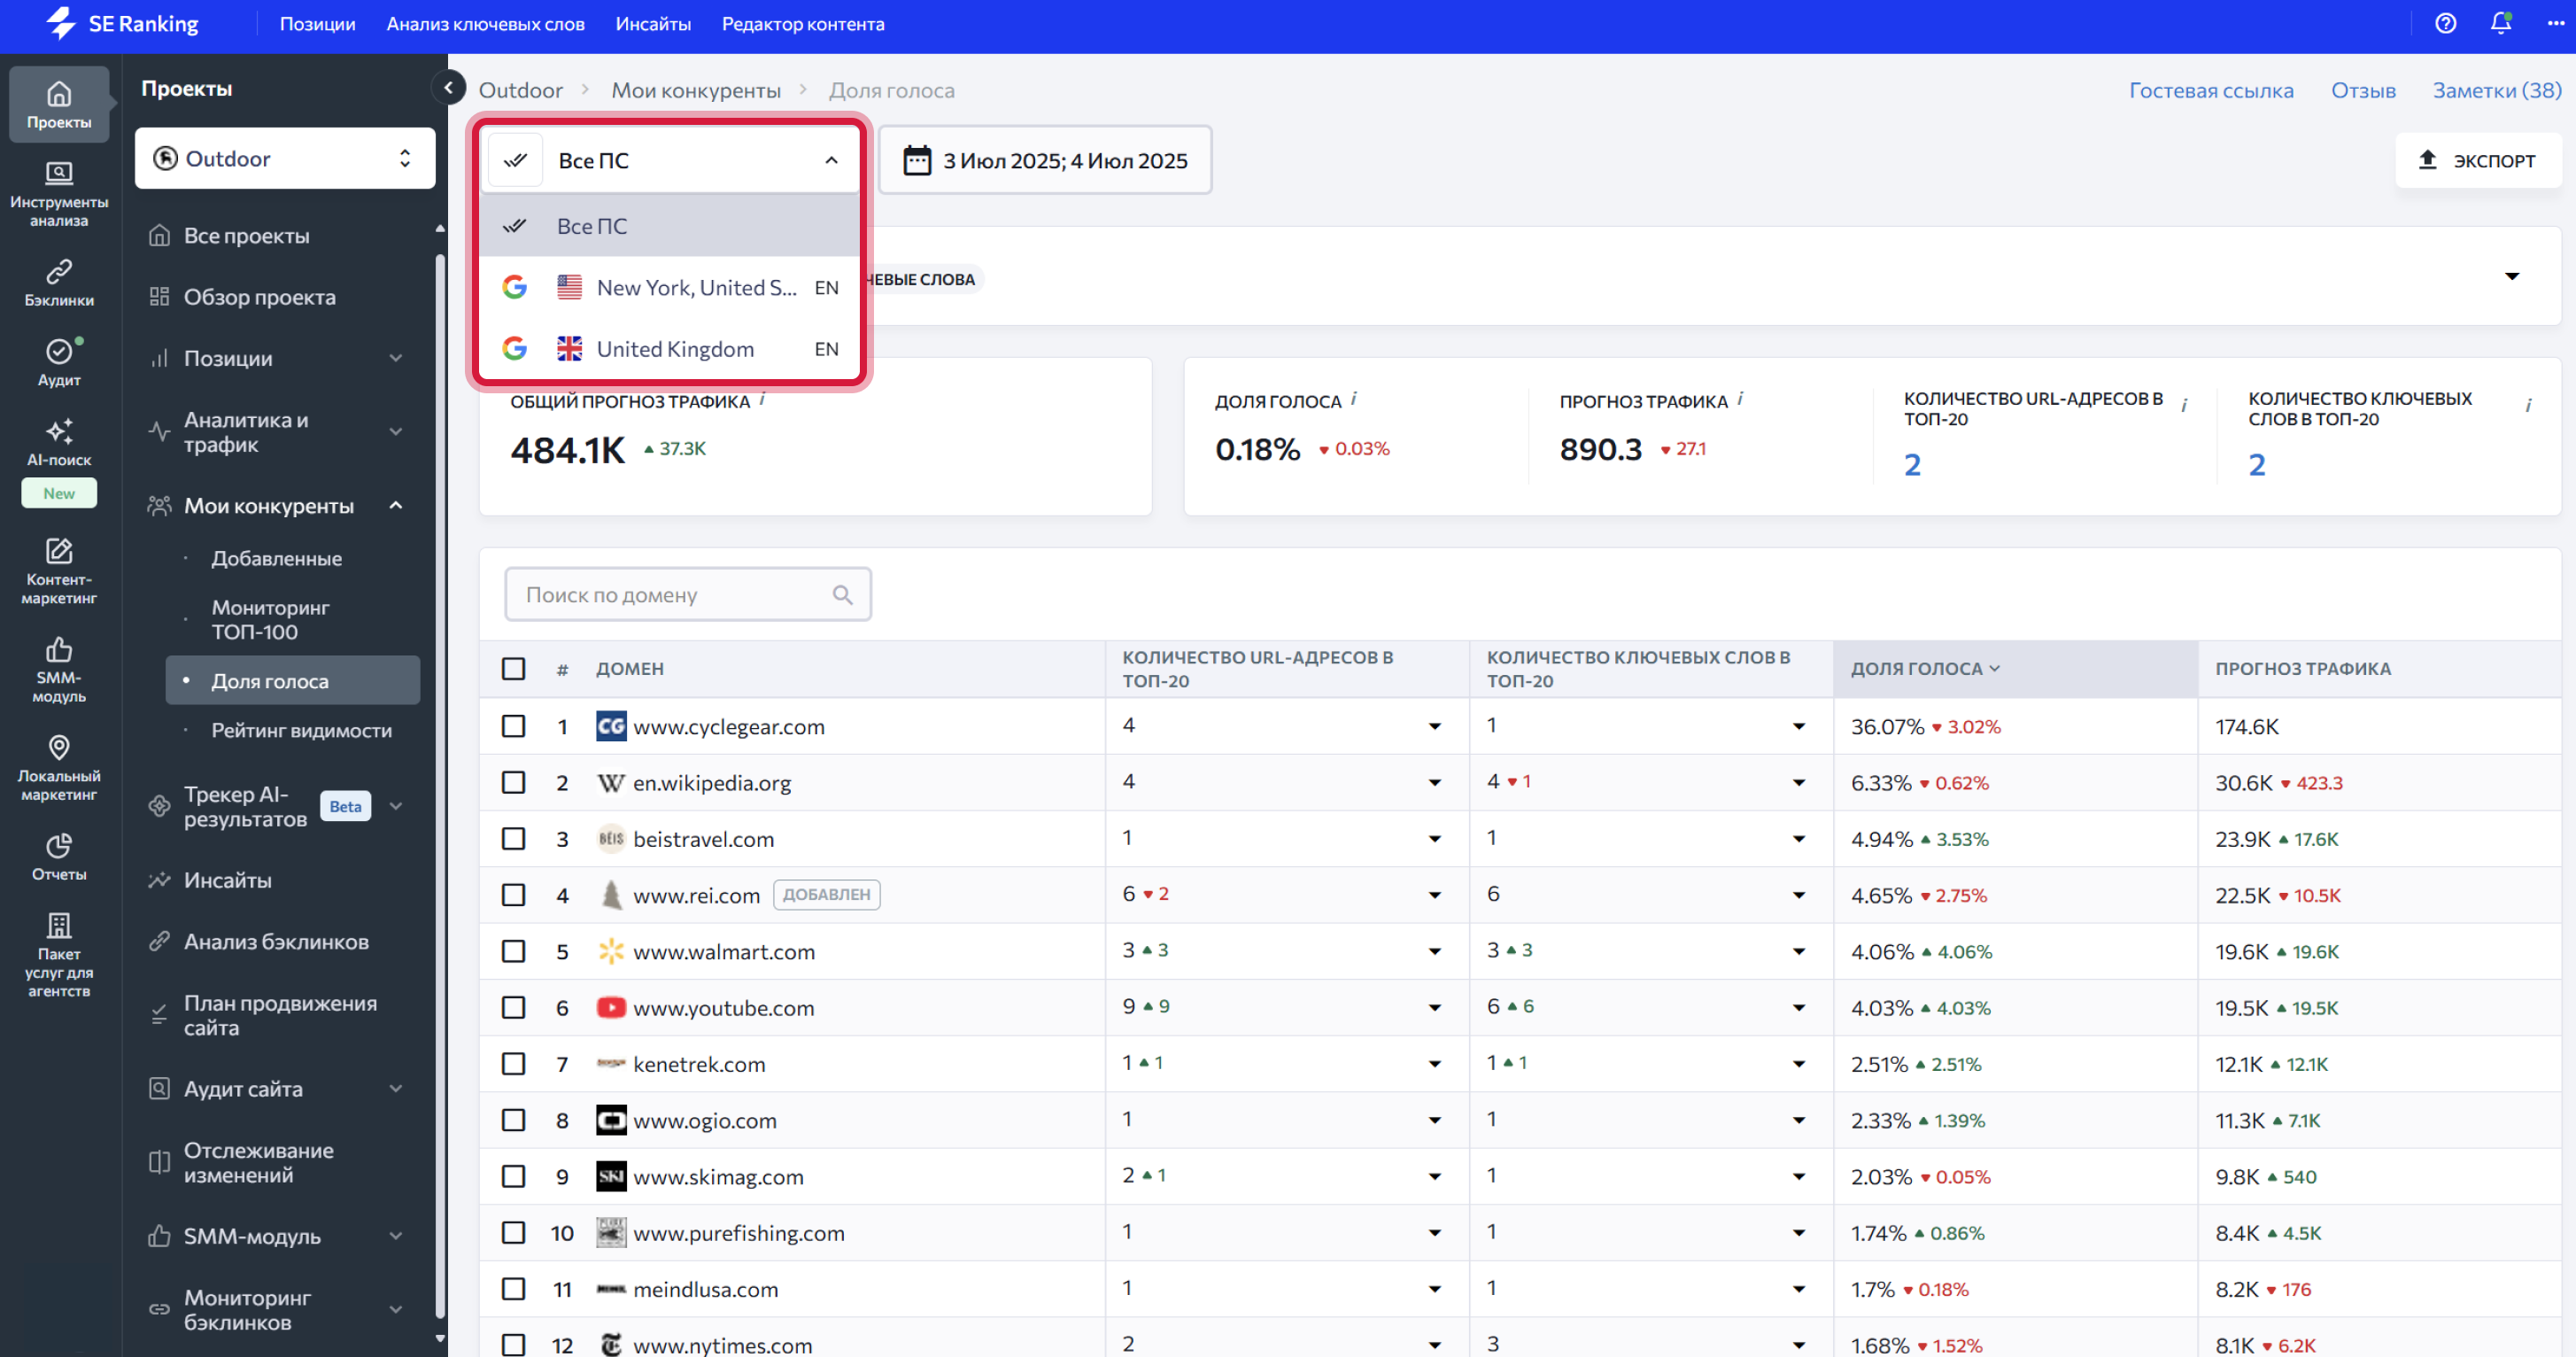Viewport: 2576px width, 1357px height.
Task: Click the Audit sidebar icon
Action: click(x=59, y=362)
